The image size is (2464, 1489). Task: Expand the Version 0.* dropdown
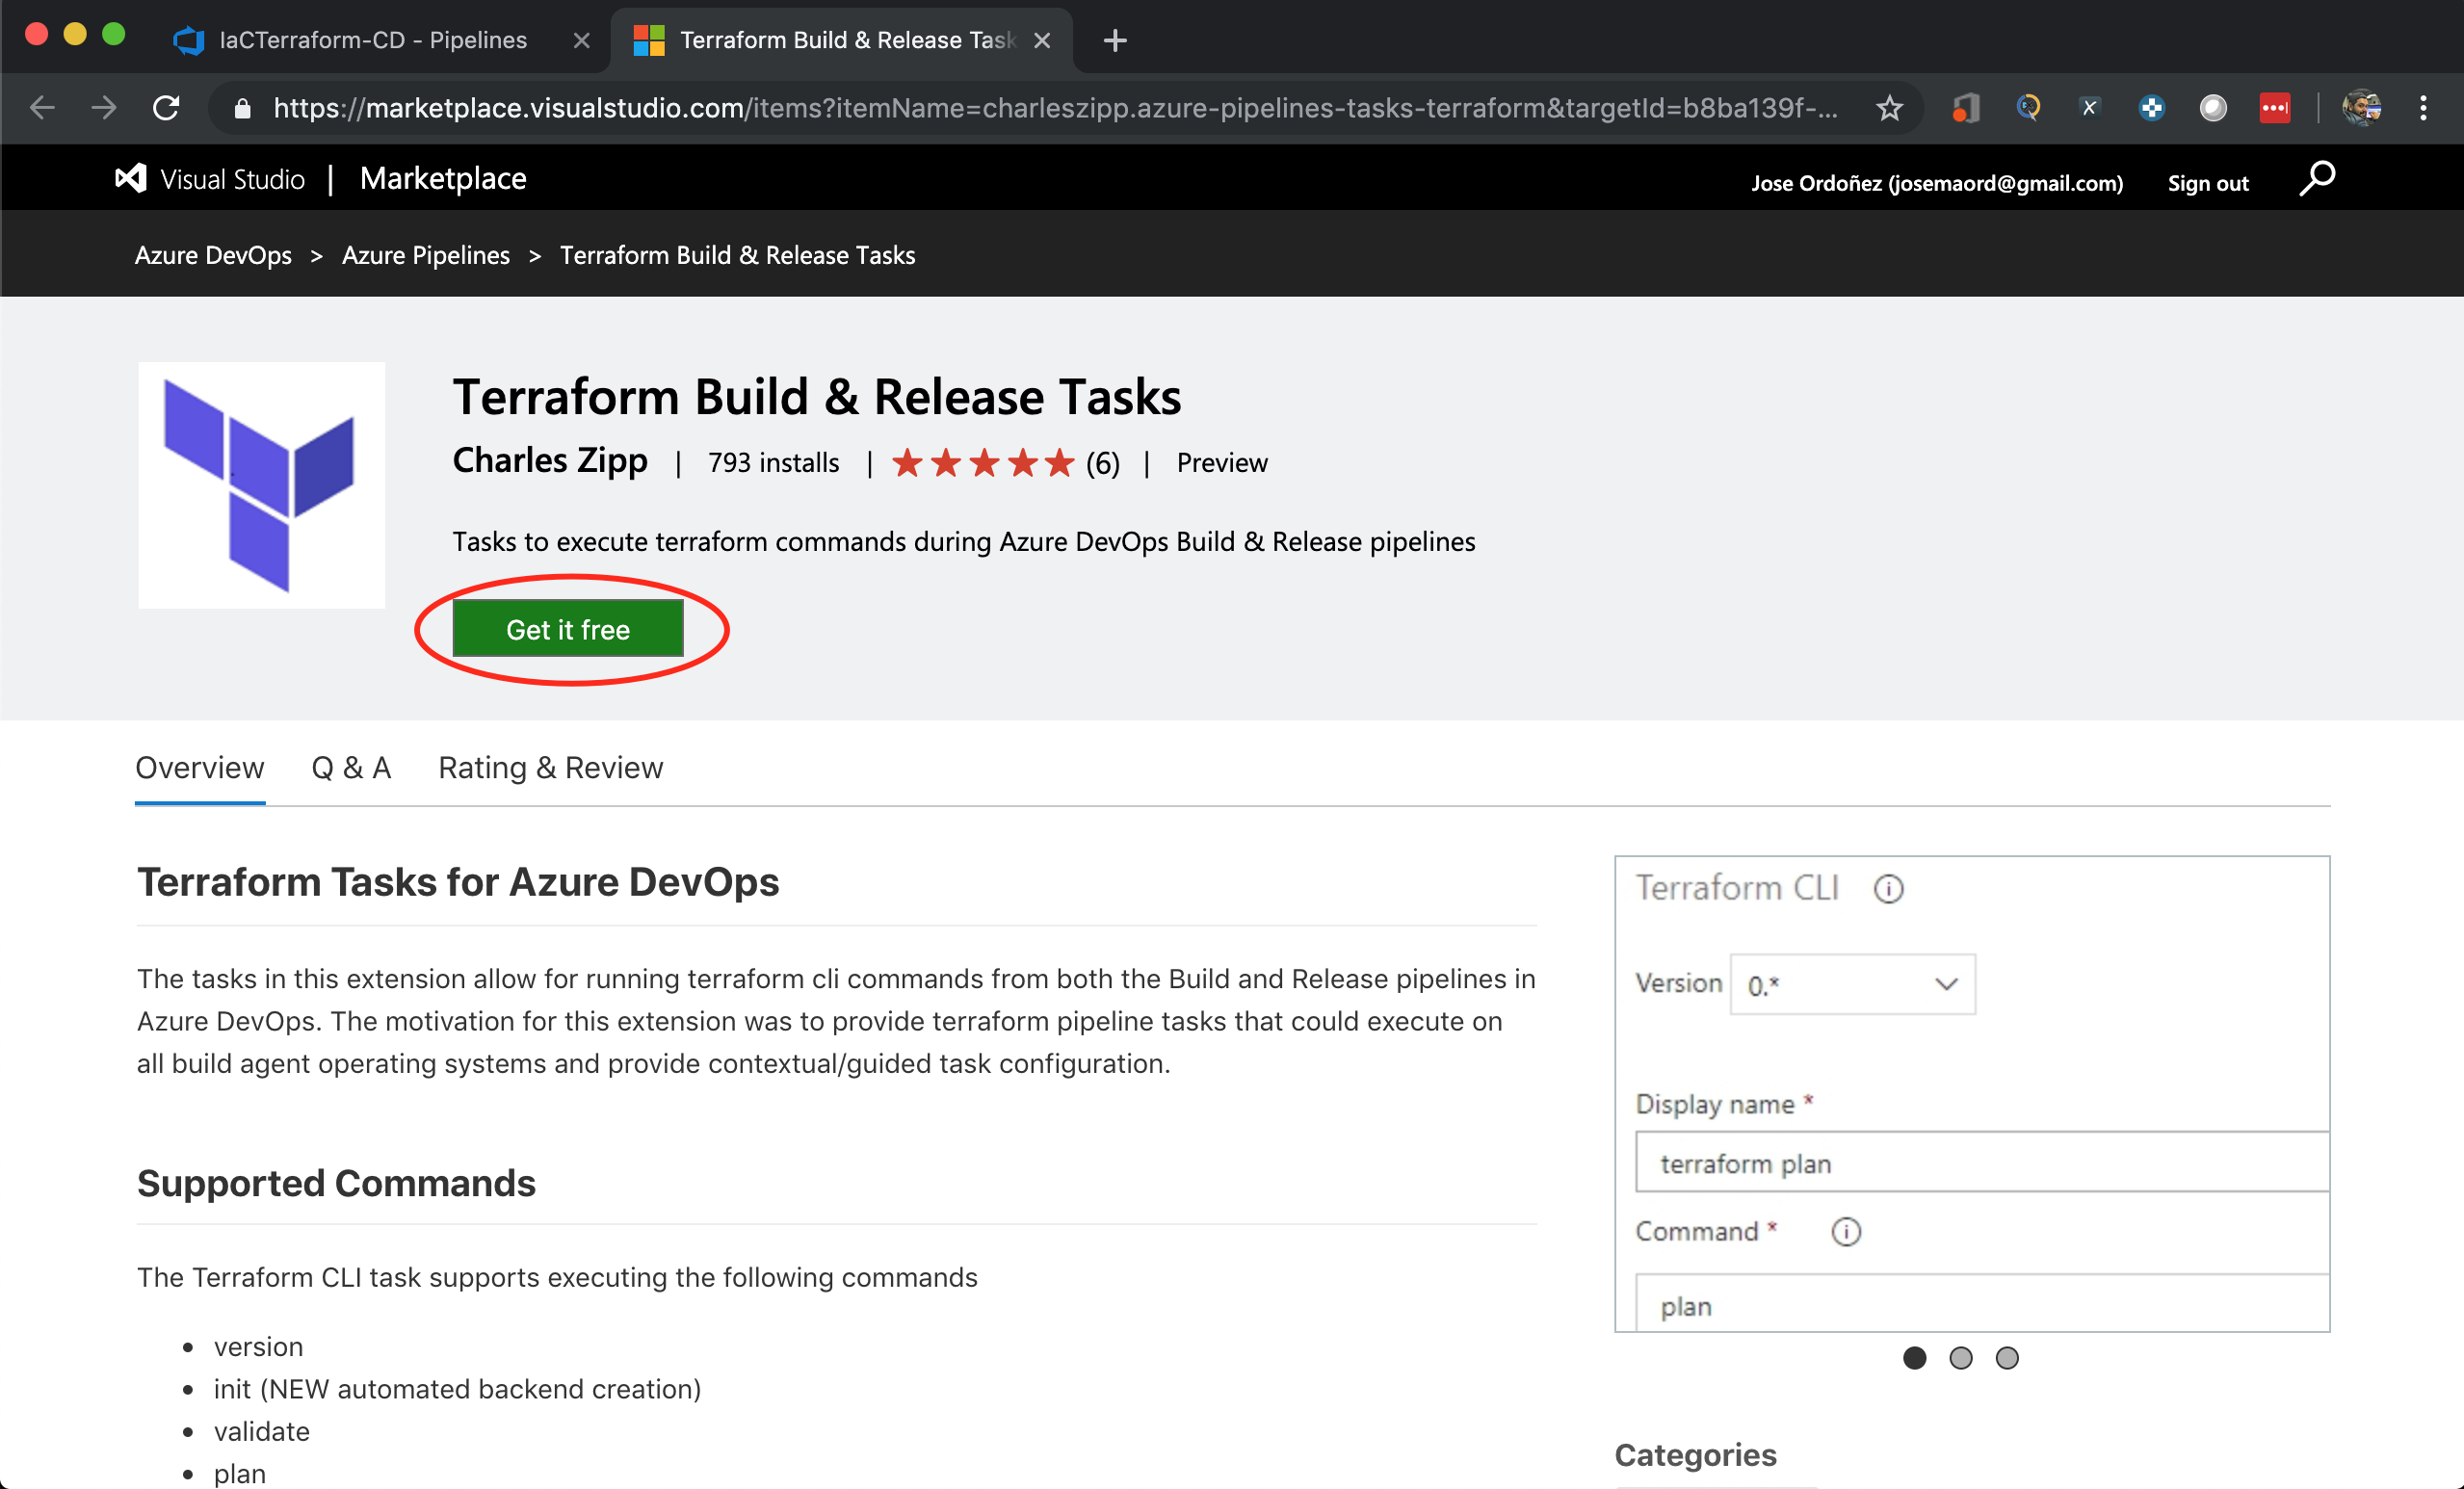pos(1852,984)
